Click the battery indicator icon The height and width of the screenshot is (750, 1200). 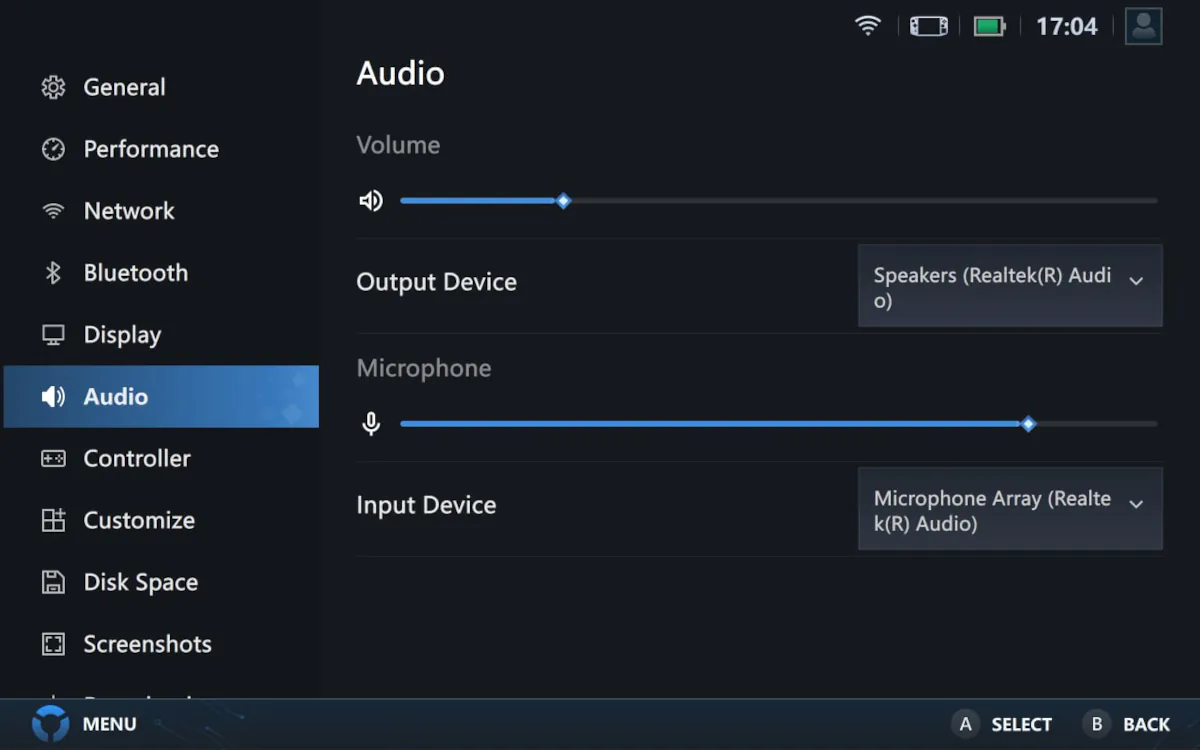989,26
